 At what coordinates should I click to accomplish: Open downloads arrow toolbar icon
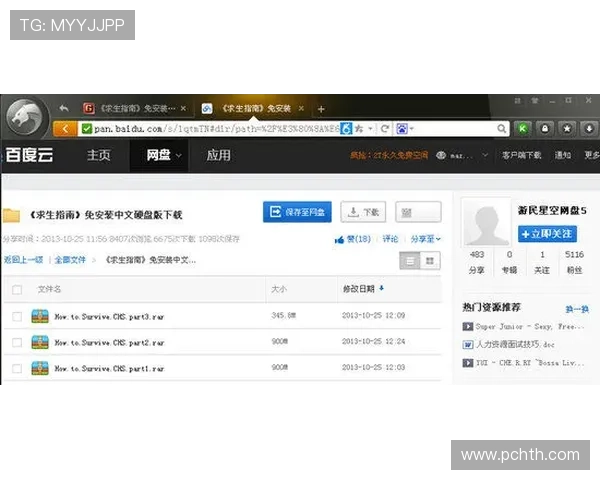589,129
